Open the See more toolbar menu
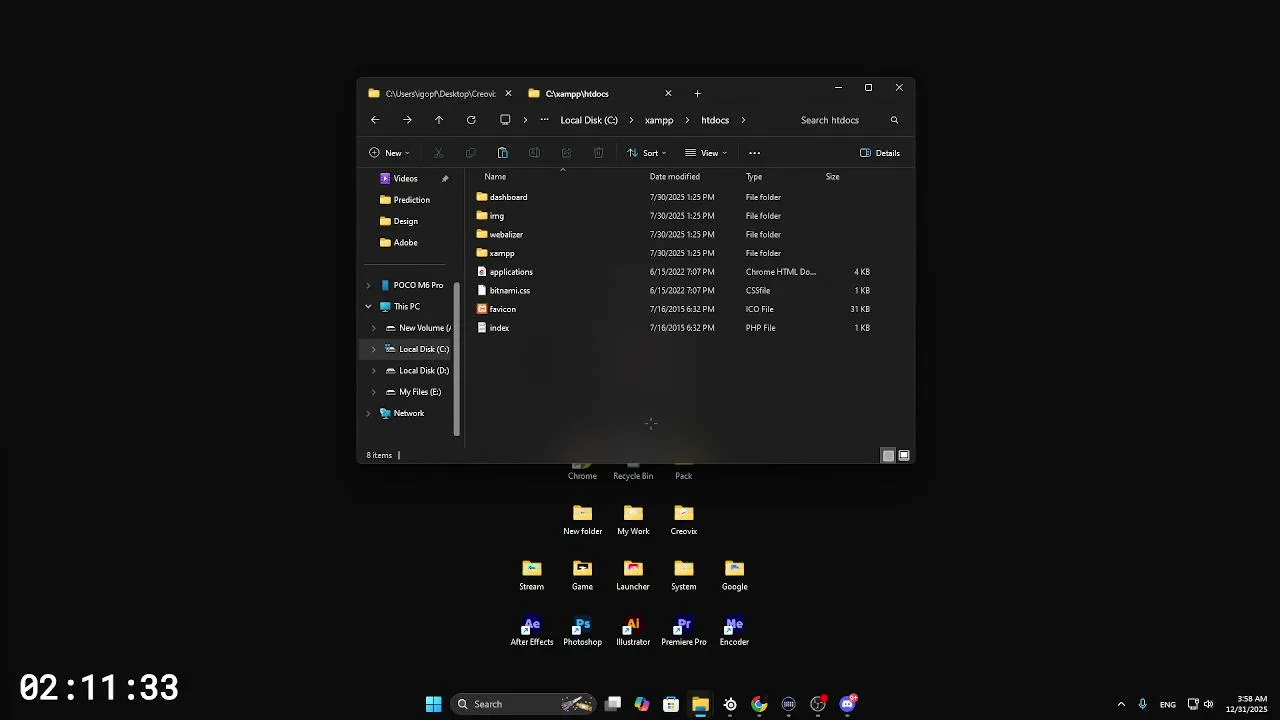Screen dimensions: 1280x720 click(x=754, y=153)
